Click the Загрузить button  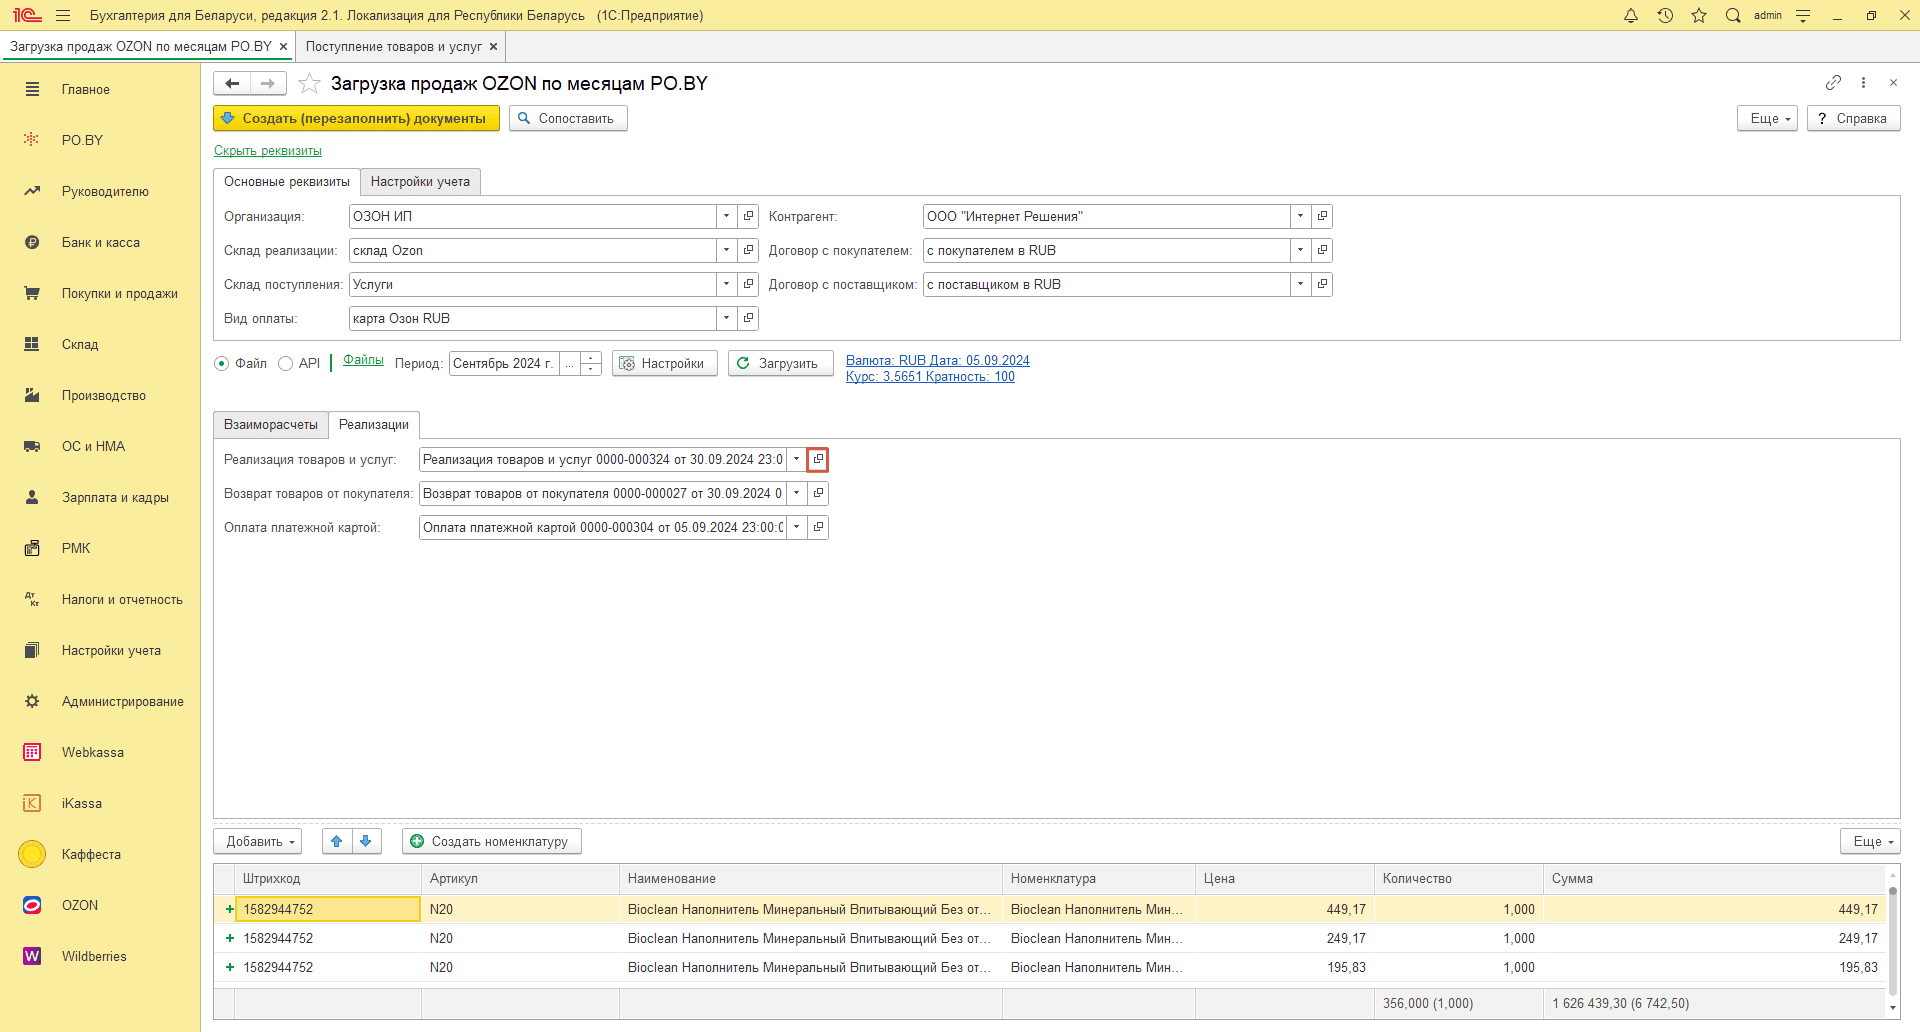[x=780, y=363]
